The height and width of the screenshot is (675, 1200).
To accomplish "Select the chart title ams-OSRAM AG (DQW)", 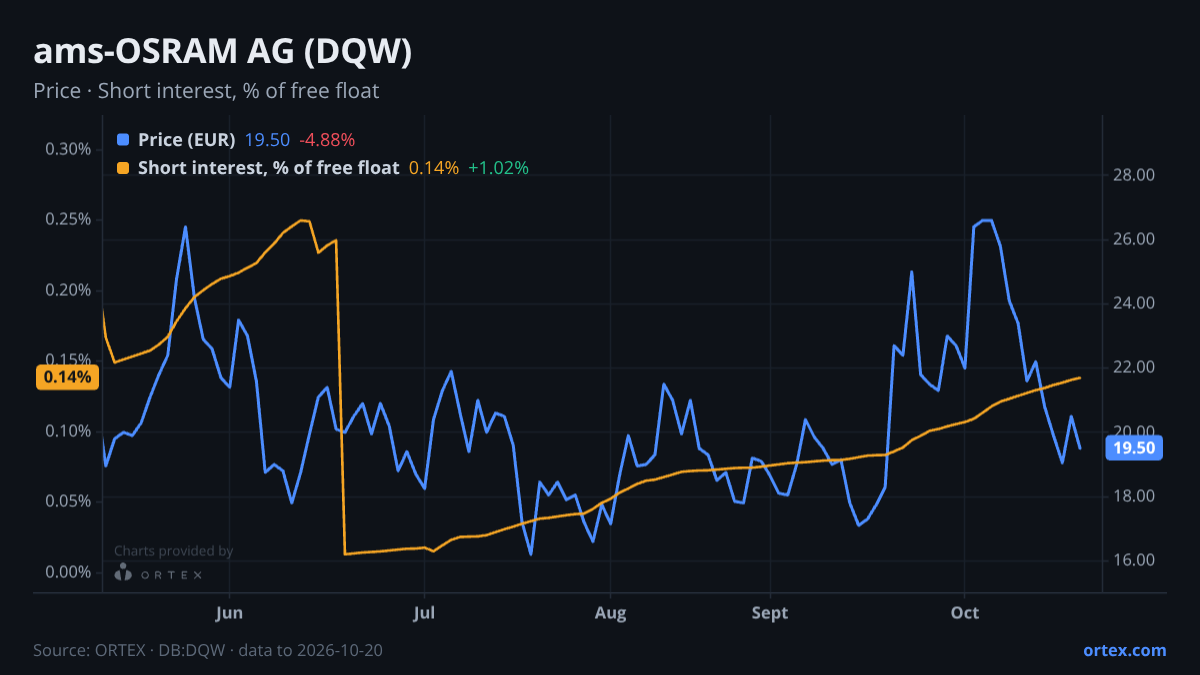I will pos(223,53).
